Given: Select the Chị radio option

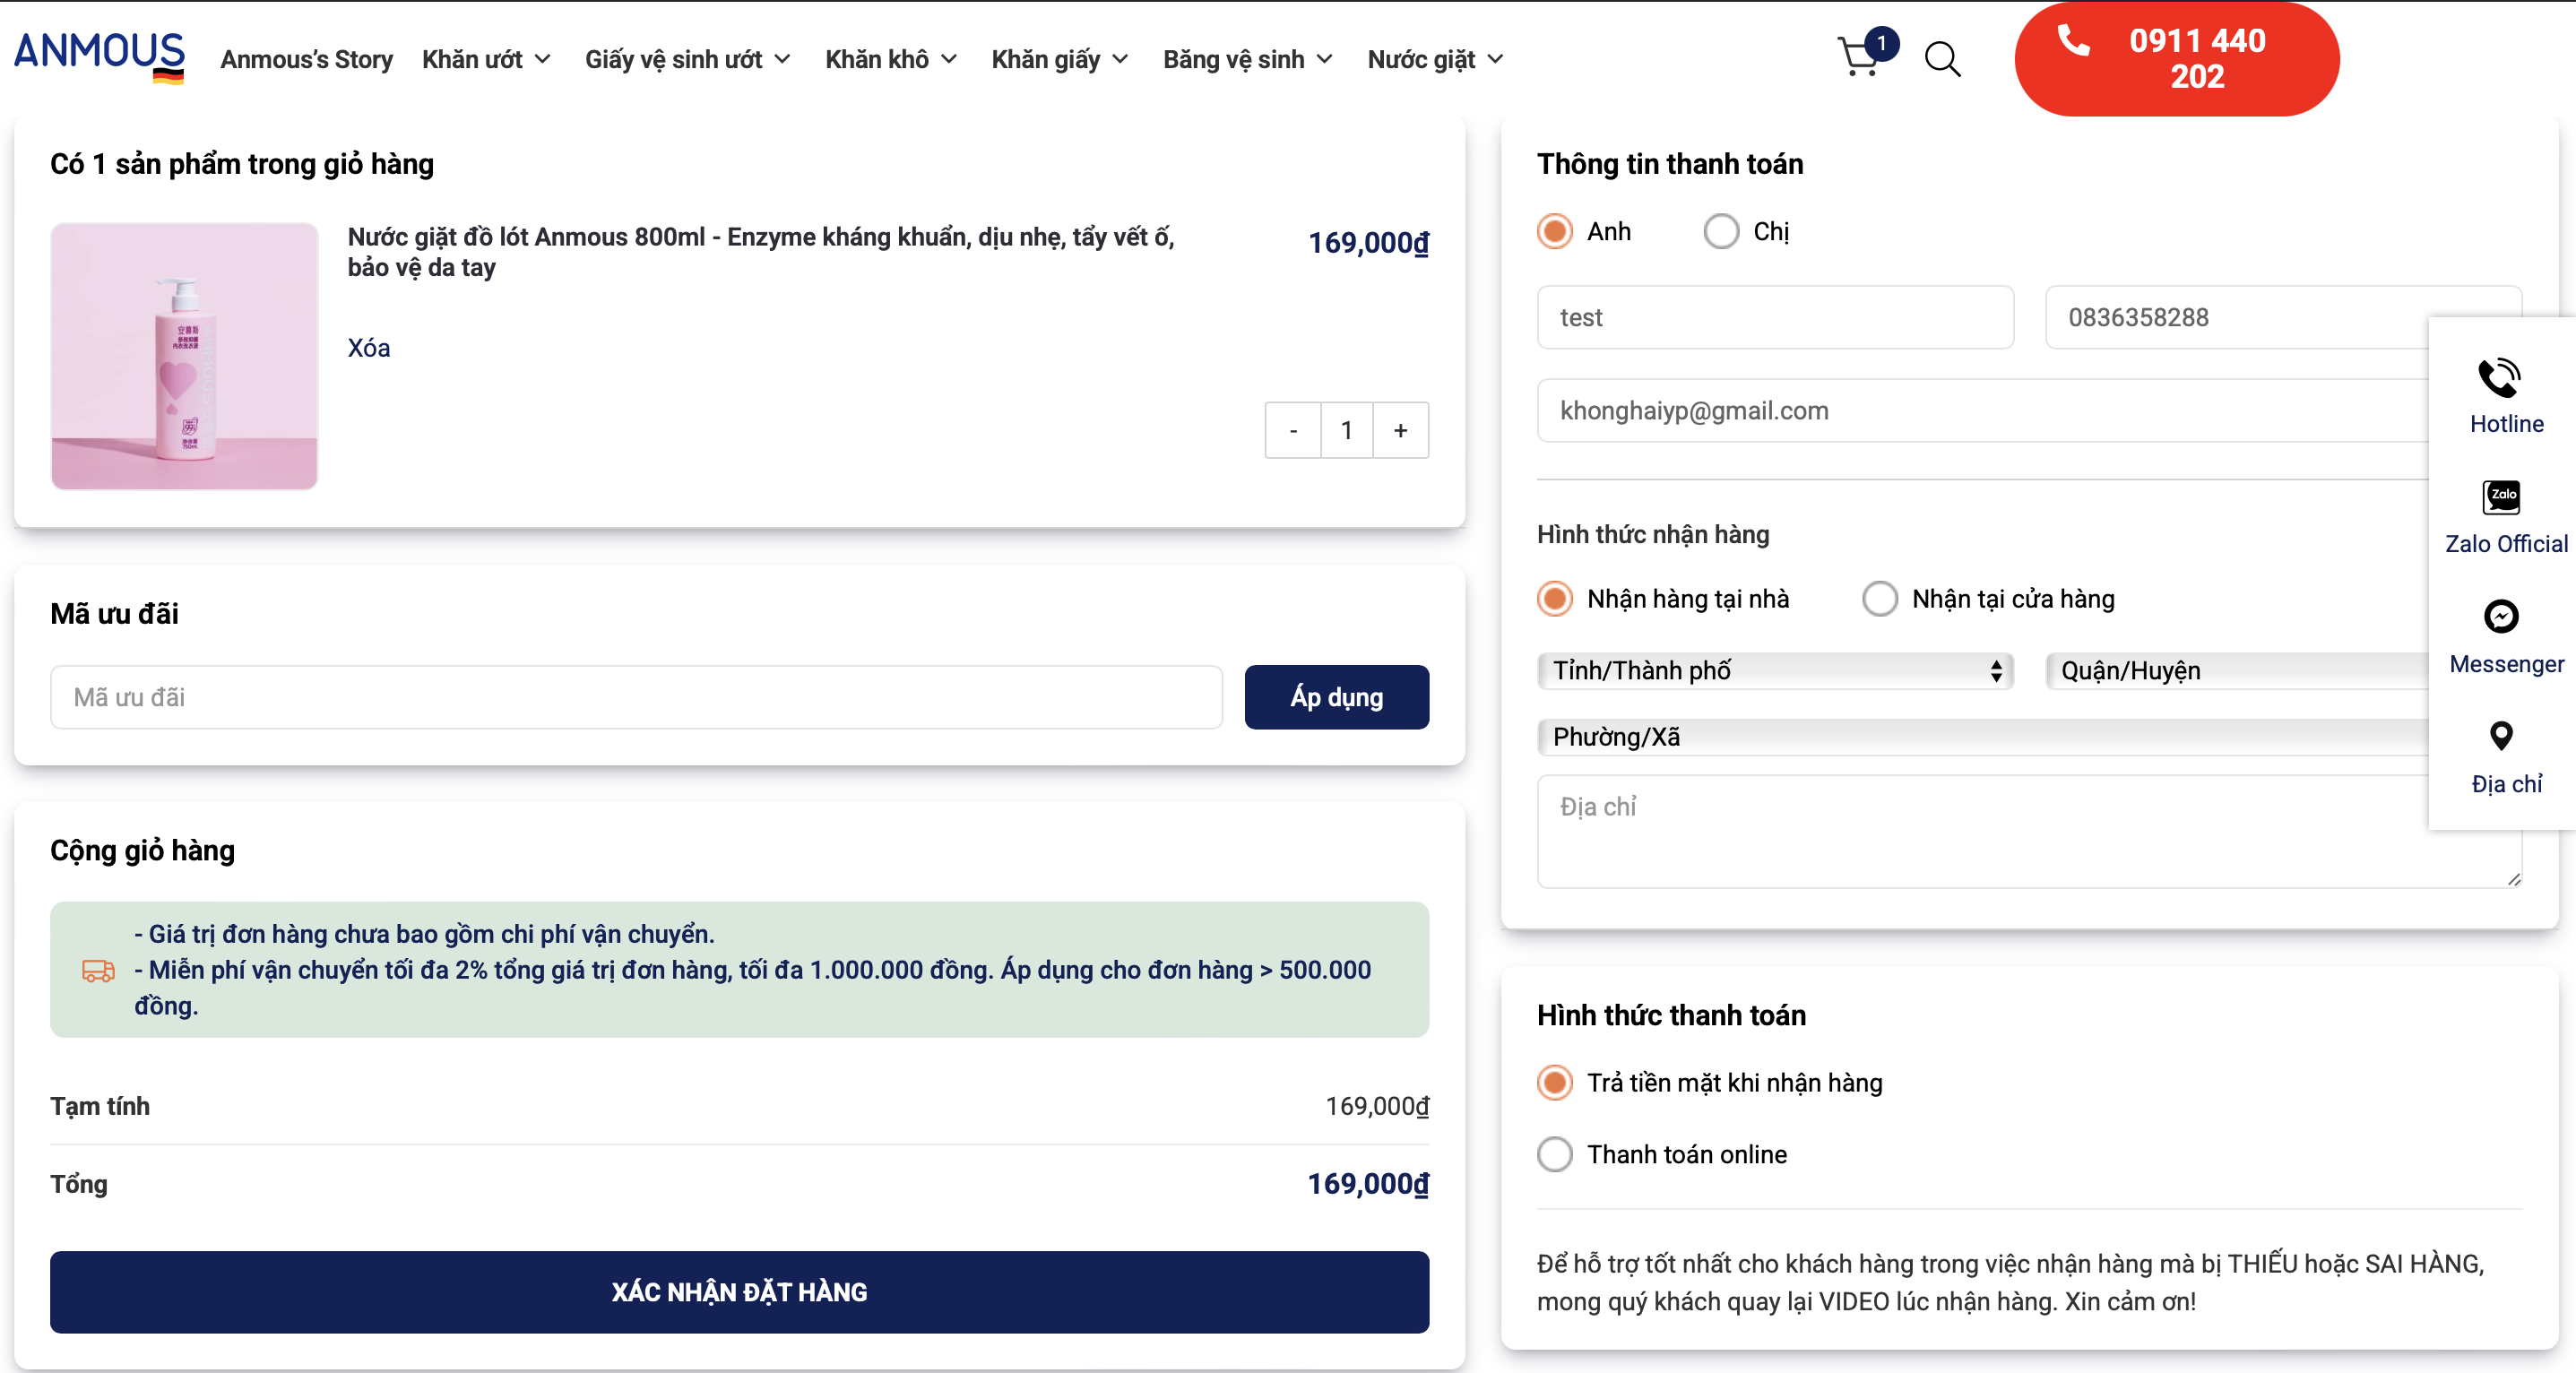Looking at the screenshot, I should 1721,232.
